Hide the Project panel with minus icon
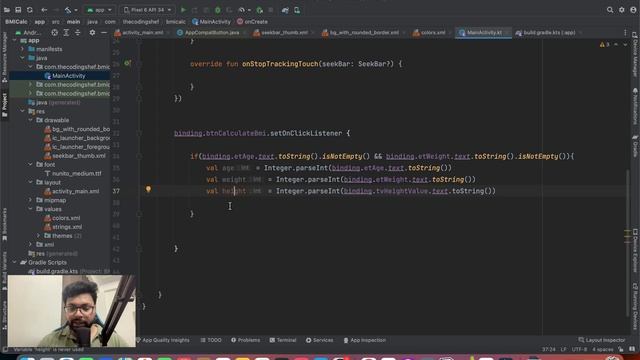640x360 pixels. click(x=104, y=32)
